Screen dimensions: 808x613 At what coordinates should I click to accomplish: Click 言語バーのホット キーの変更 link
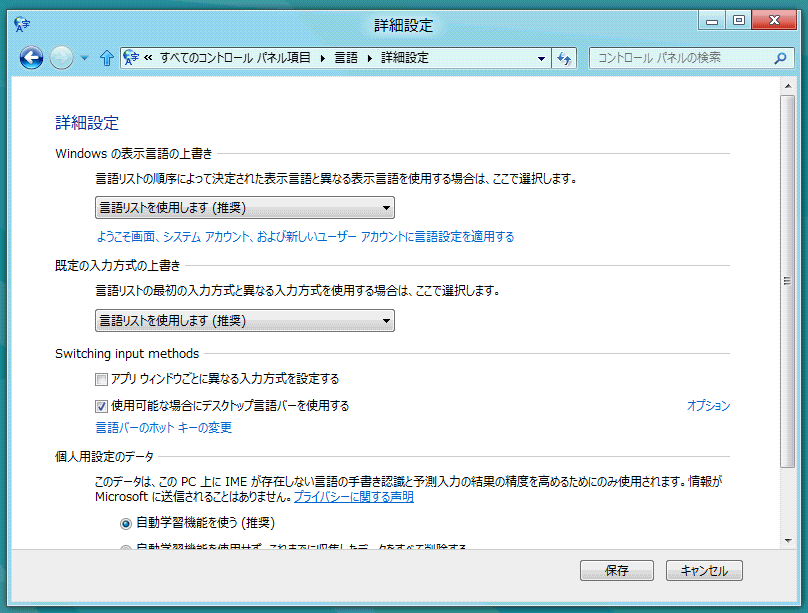point(164,428)
